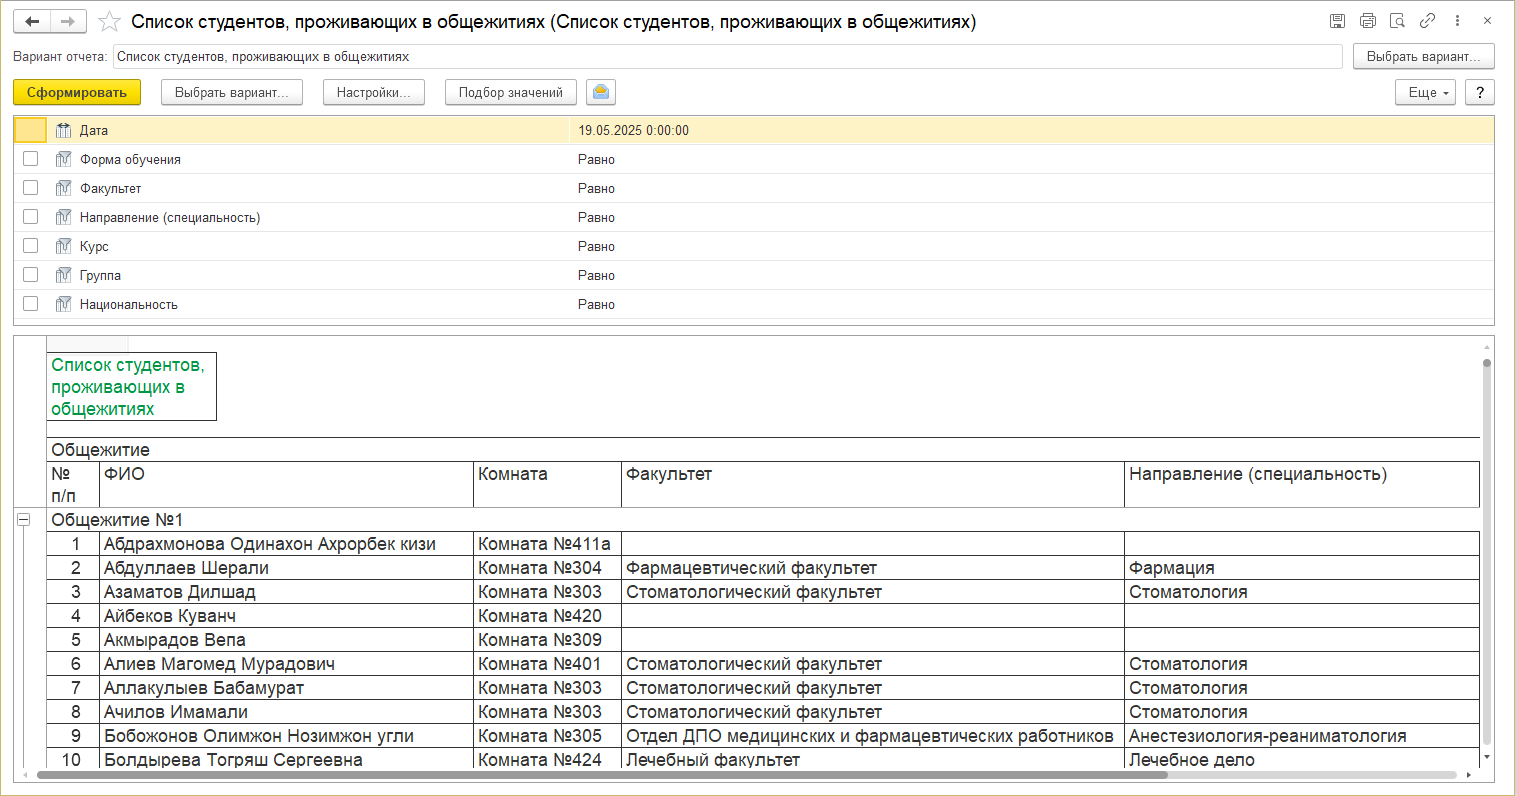Click filter icon next to Направление (специальность)

point(64,217)
